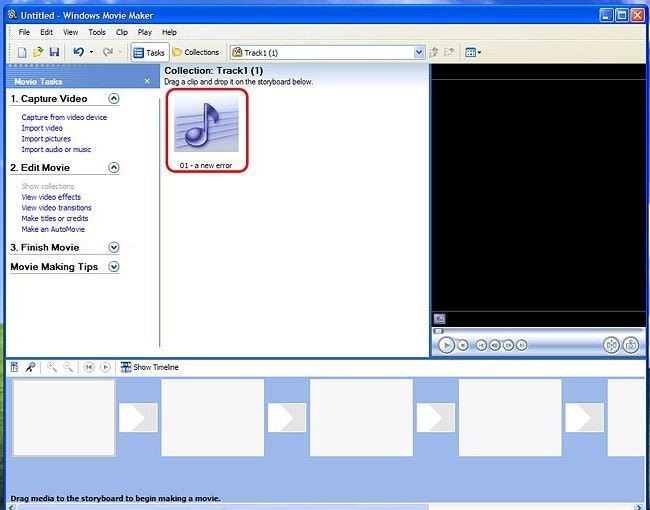Viewport: 650px width, 510px height.
Task: Click the New Collection Folder icon
Action: coord(449,52)
